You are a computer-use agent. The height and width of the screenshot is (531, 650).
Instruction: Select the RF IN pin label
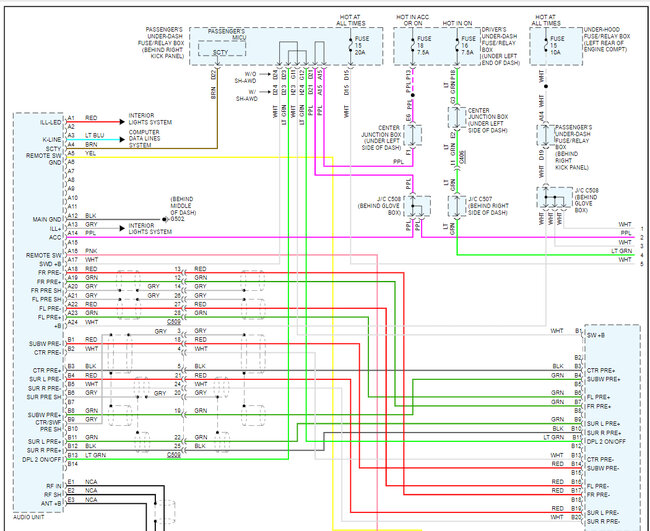(53, 486)
